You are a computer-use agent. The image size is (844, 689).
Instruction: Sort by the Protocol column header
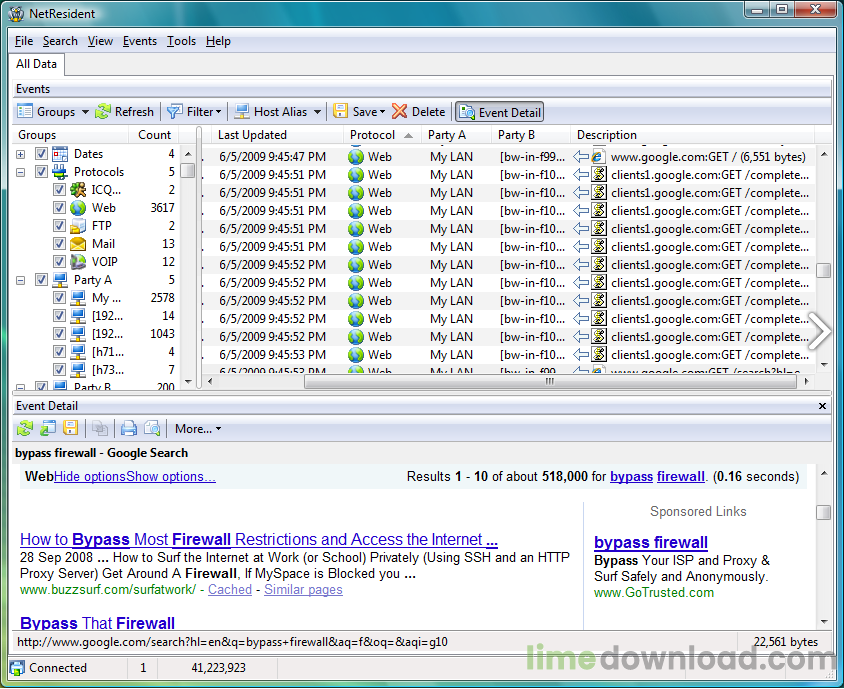click(372, 135)
